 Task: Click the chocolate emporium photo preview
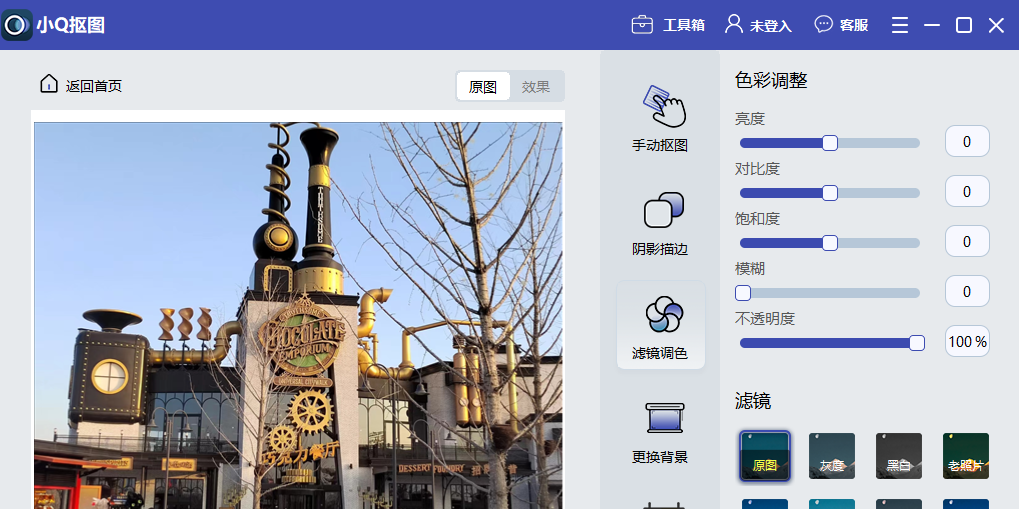(298, 315)
